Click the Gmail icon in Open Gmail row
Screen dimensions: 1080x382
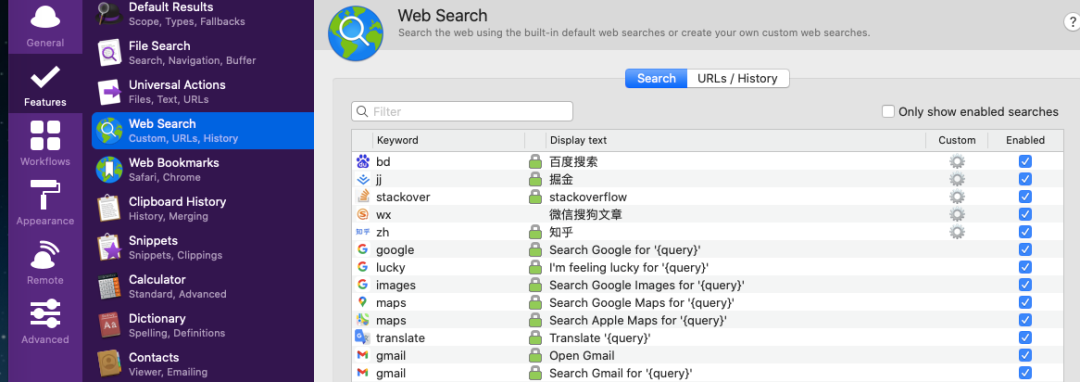(363, 355)
